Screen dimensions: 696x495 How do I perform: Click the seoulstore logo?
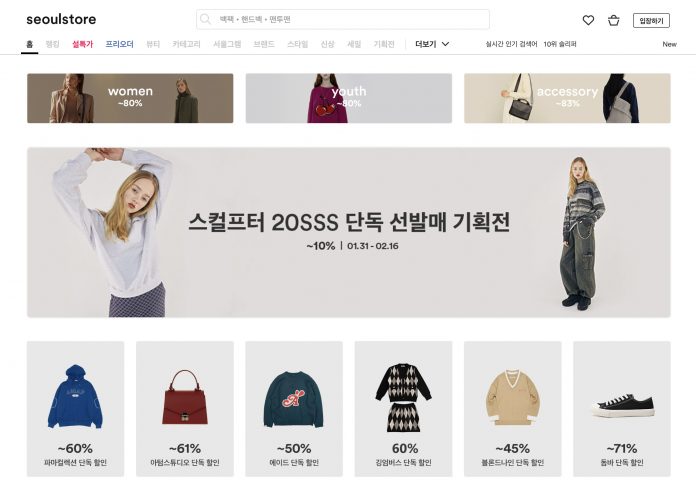[x=61, y=20]
